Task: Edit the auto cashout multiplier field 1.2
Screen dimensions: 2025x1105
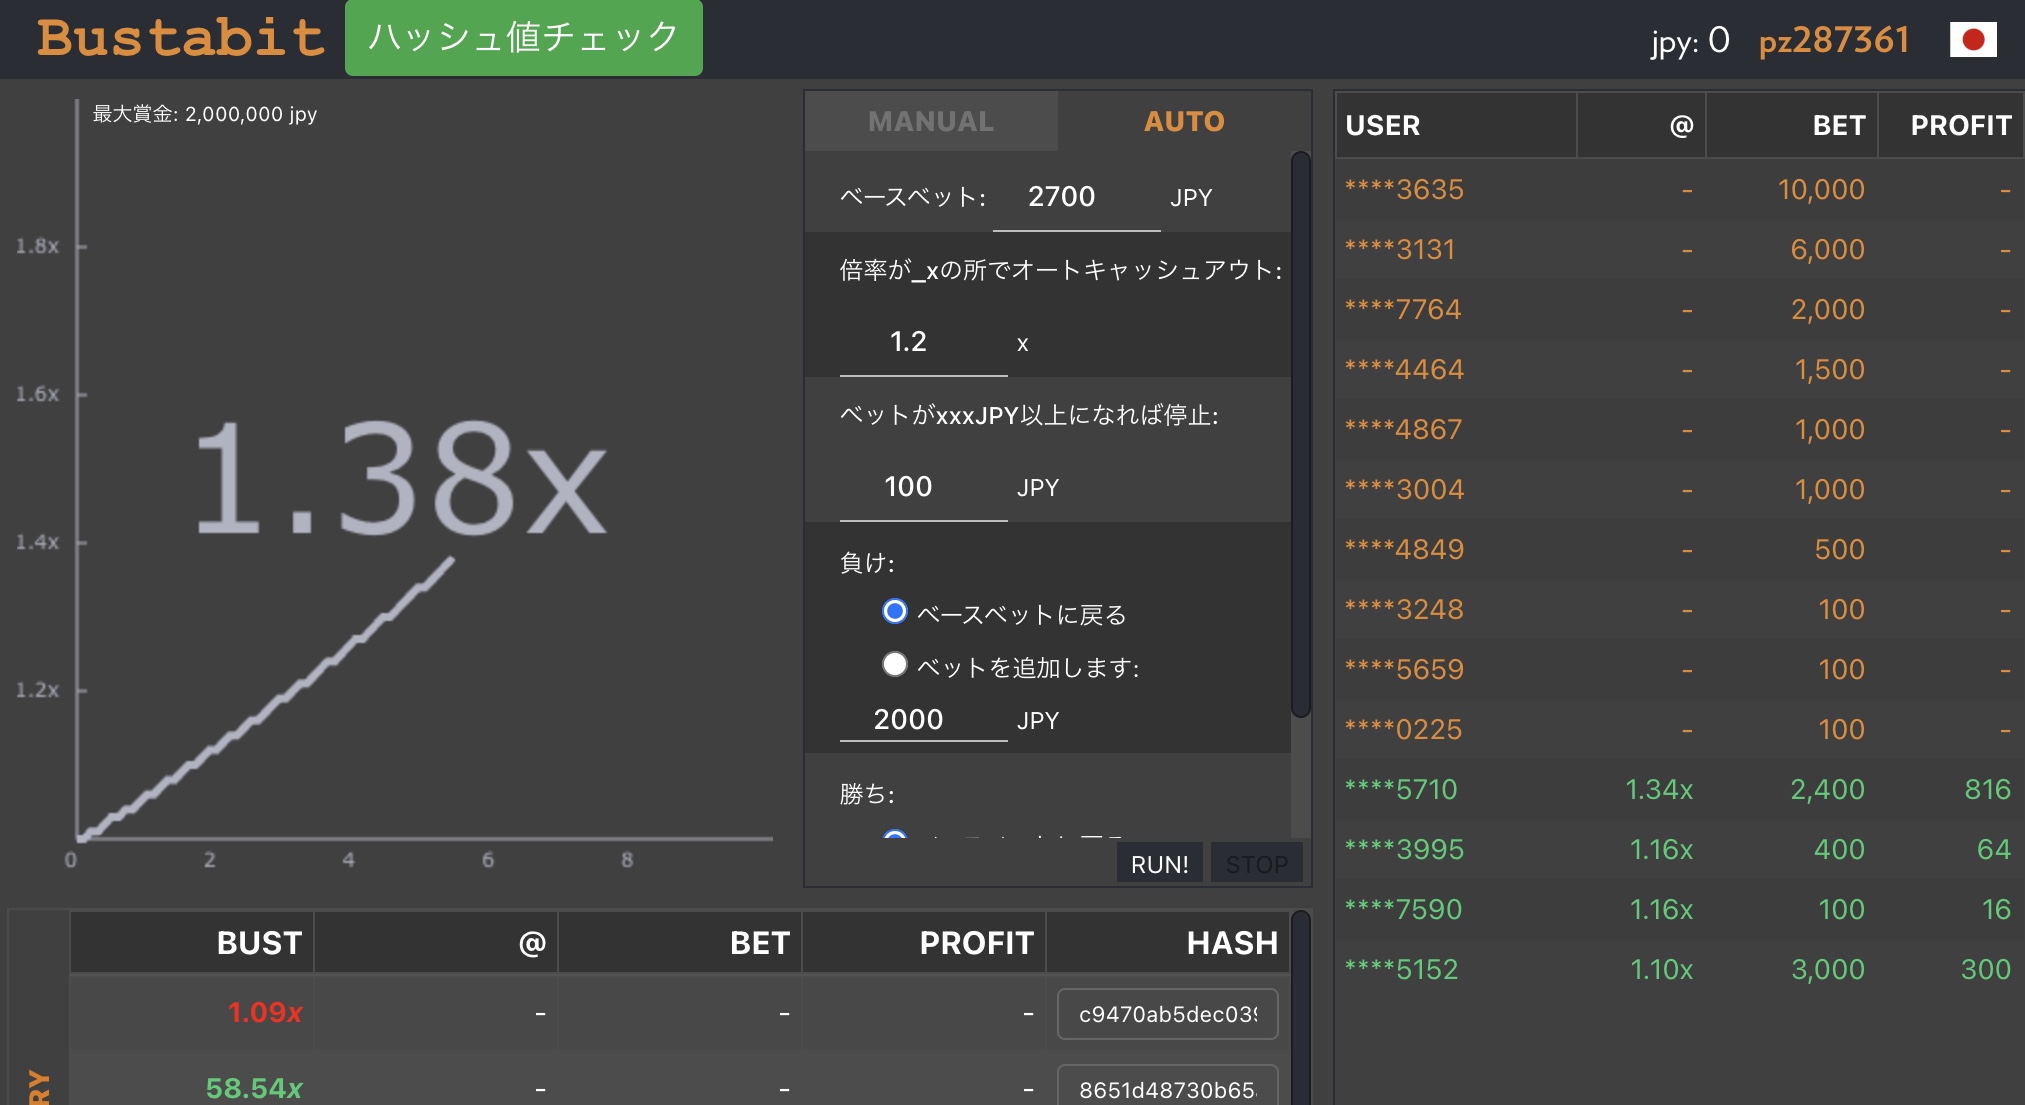Action: [x=923, y=343]
